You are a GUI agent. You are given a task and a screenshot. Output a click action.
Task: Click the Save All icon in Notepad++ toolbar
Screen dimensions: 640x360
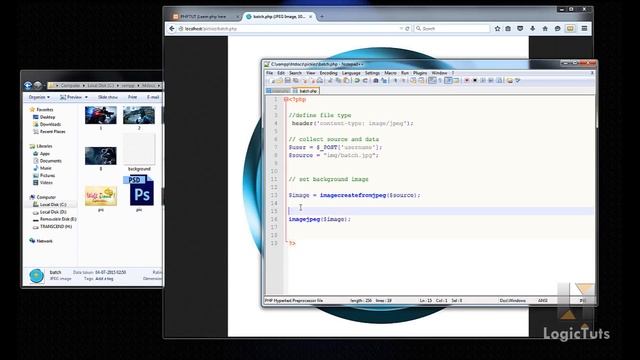pyautogui.click(x=296, y=81)
